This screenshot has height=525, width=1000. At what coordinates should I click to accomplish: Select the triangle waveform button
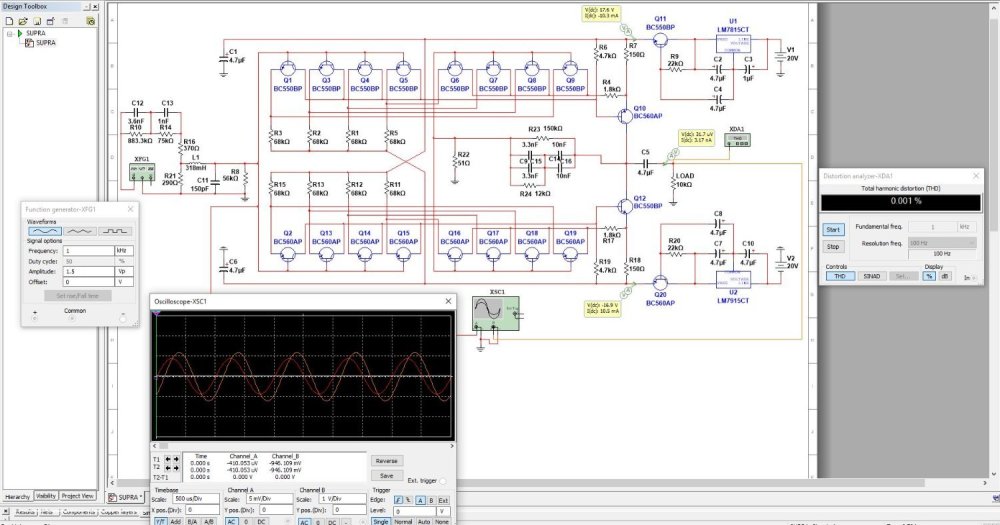[x=81, y=231]
